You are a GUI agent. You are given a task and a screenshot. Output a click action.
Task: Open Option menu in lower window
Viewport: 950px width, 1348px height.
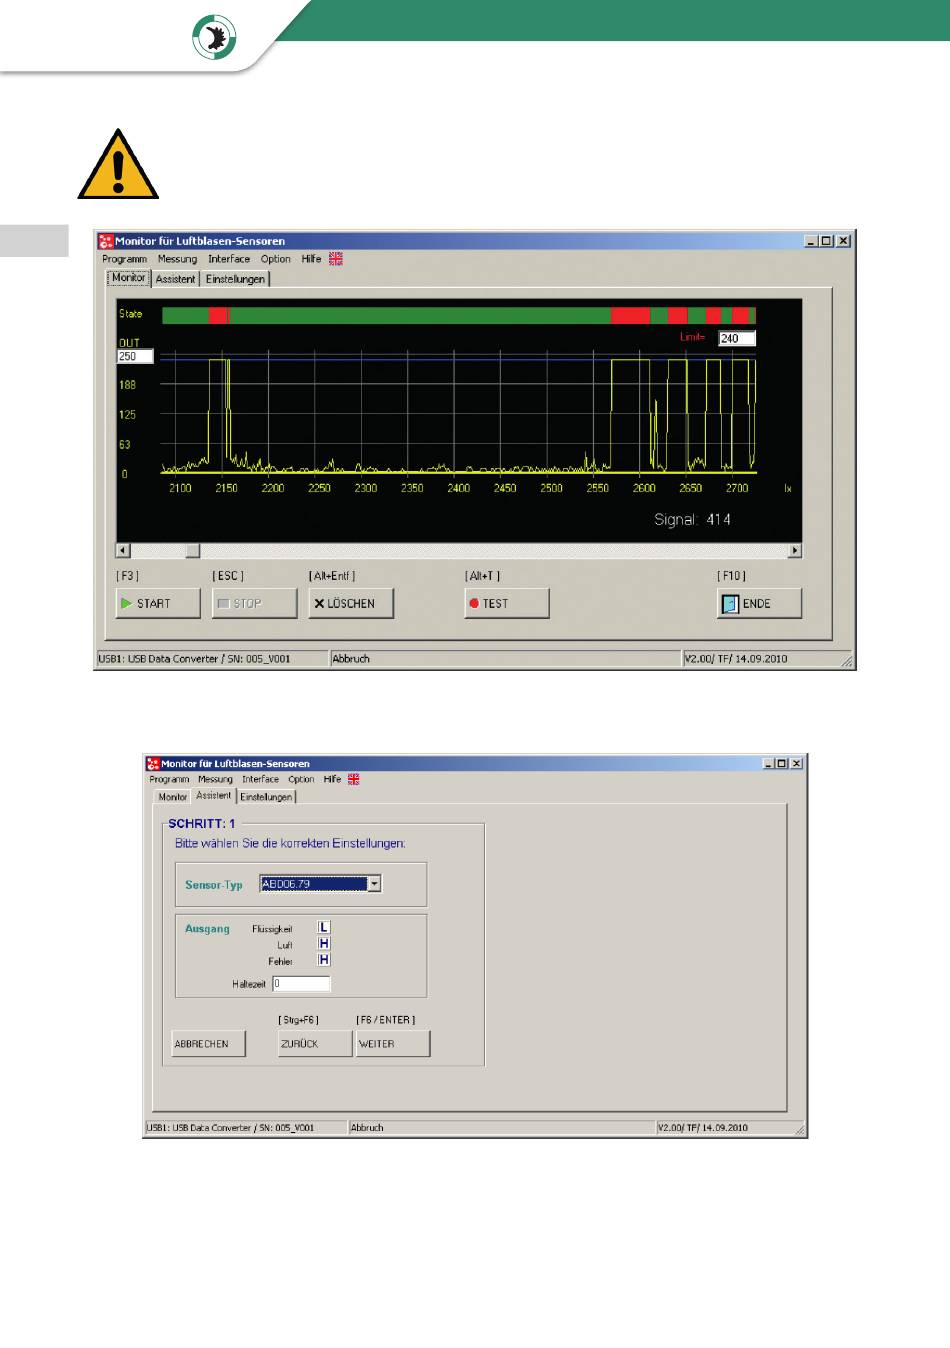click(301, 779)
